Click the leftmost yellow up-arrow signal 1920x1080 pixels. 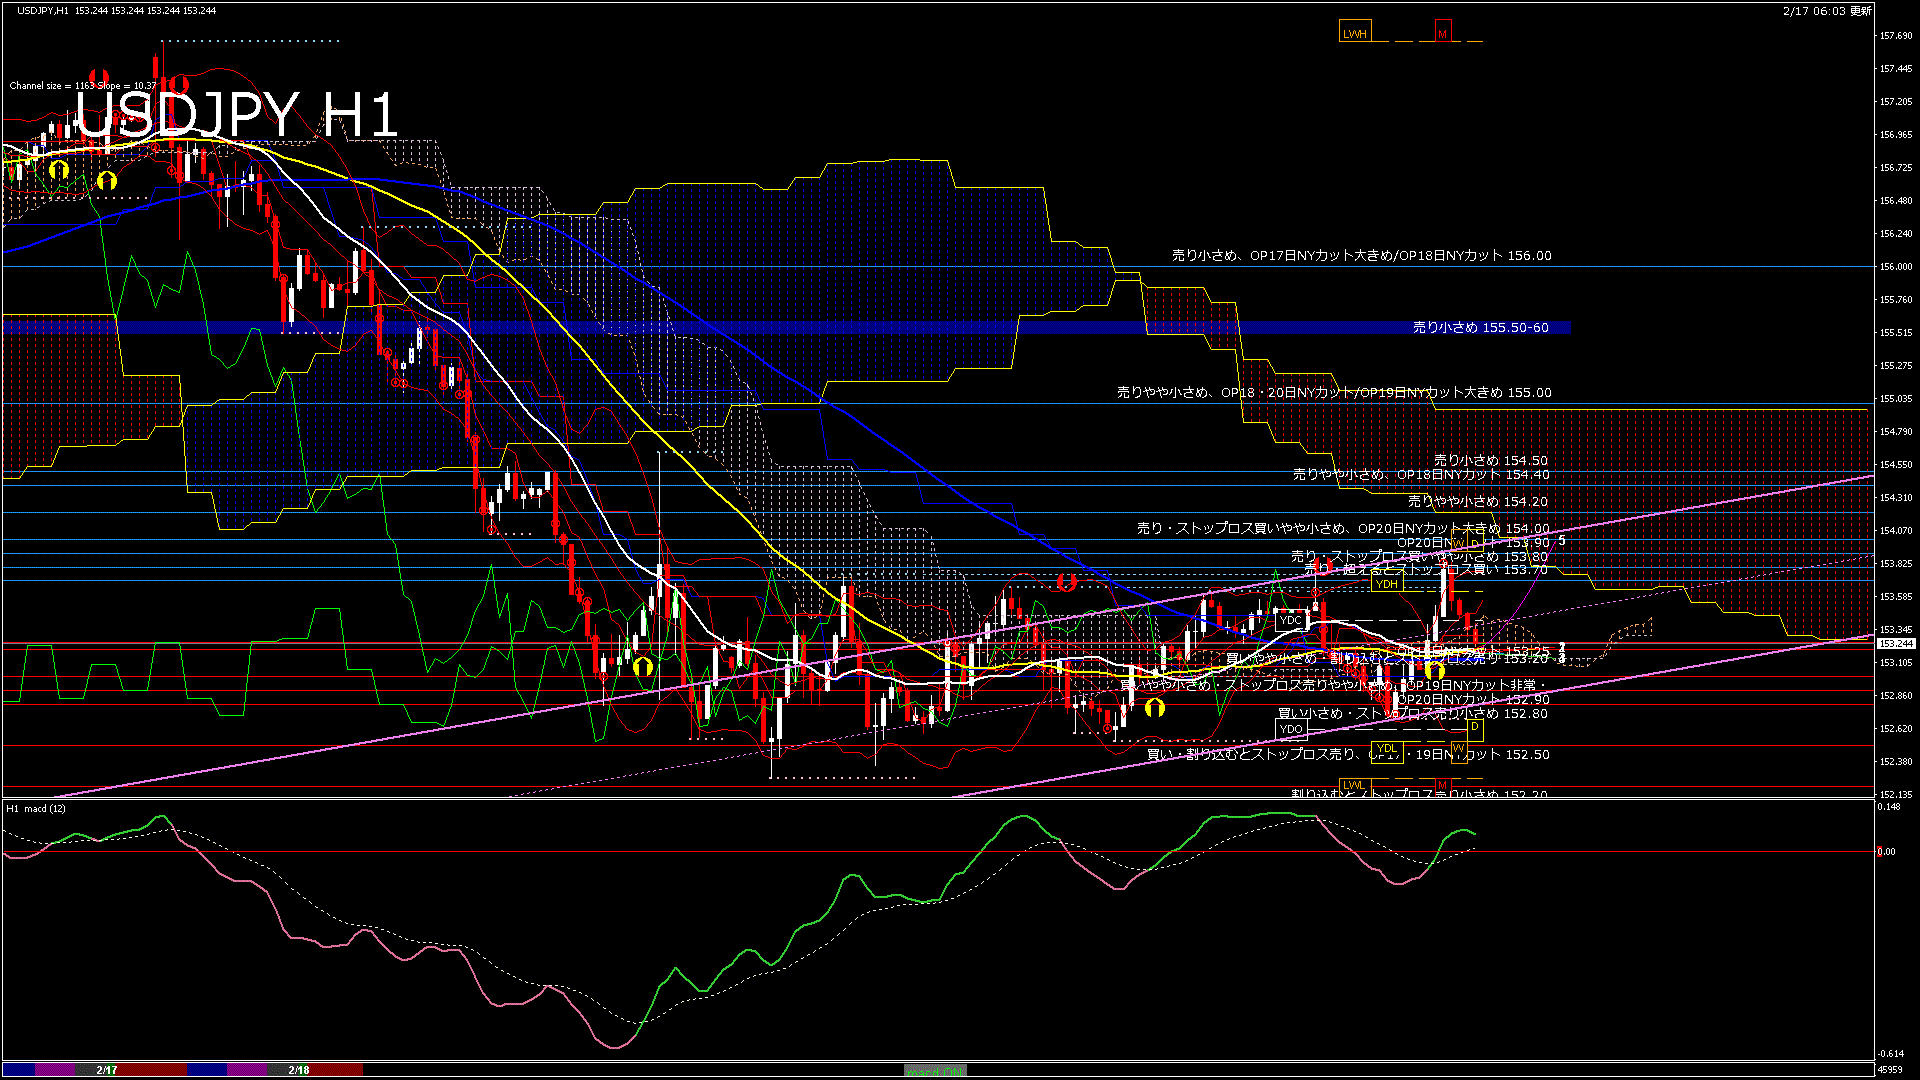(59, 170)
